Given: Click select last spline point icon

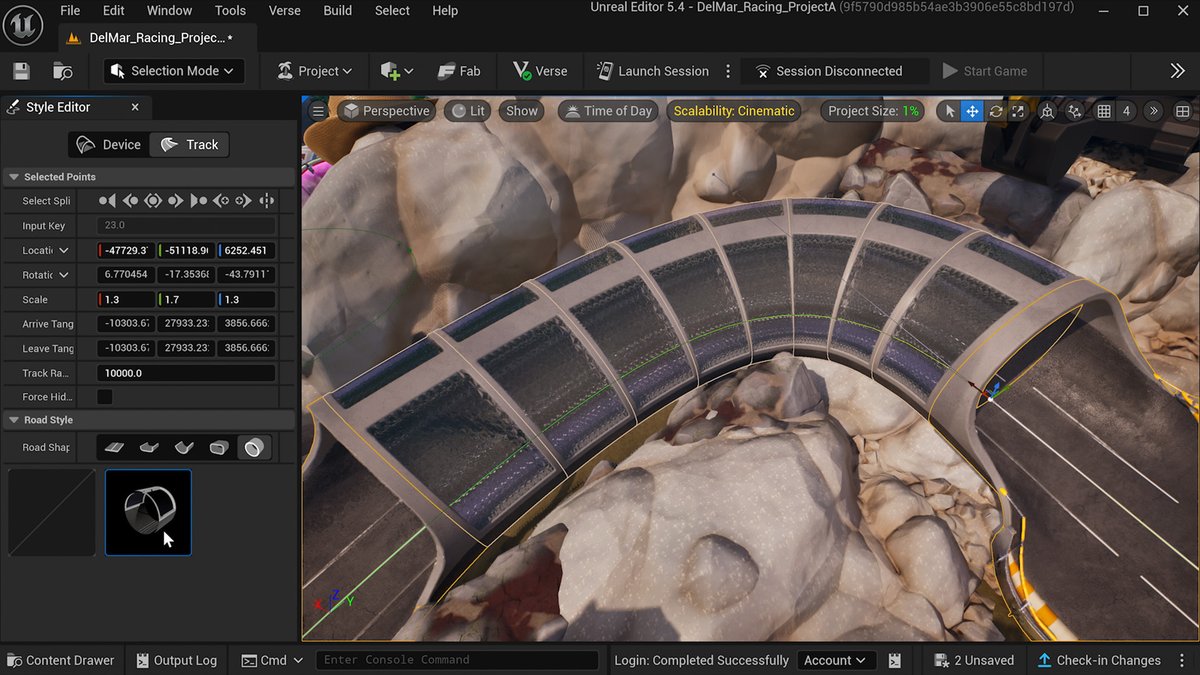Looking at the screenshot, I should point(198,201).
